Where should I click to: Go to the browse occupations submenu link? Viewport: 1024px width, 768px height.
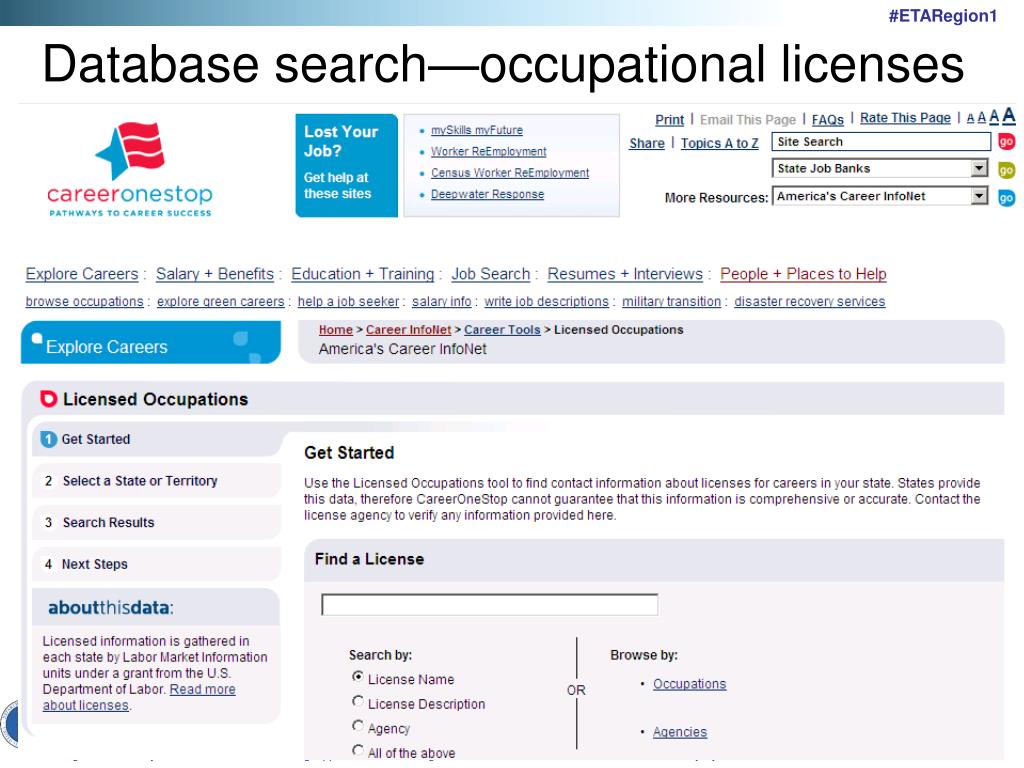click(84, 302)
